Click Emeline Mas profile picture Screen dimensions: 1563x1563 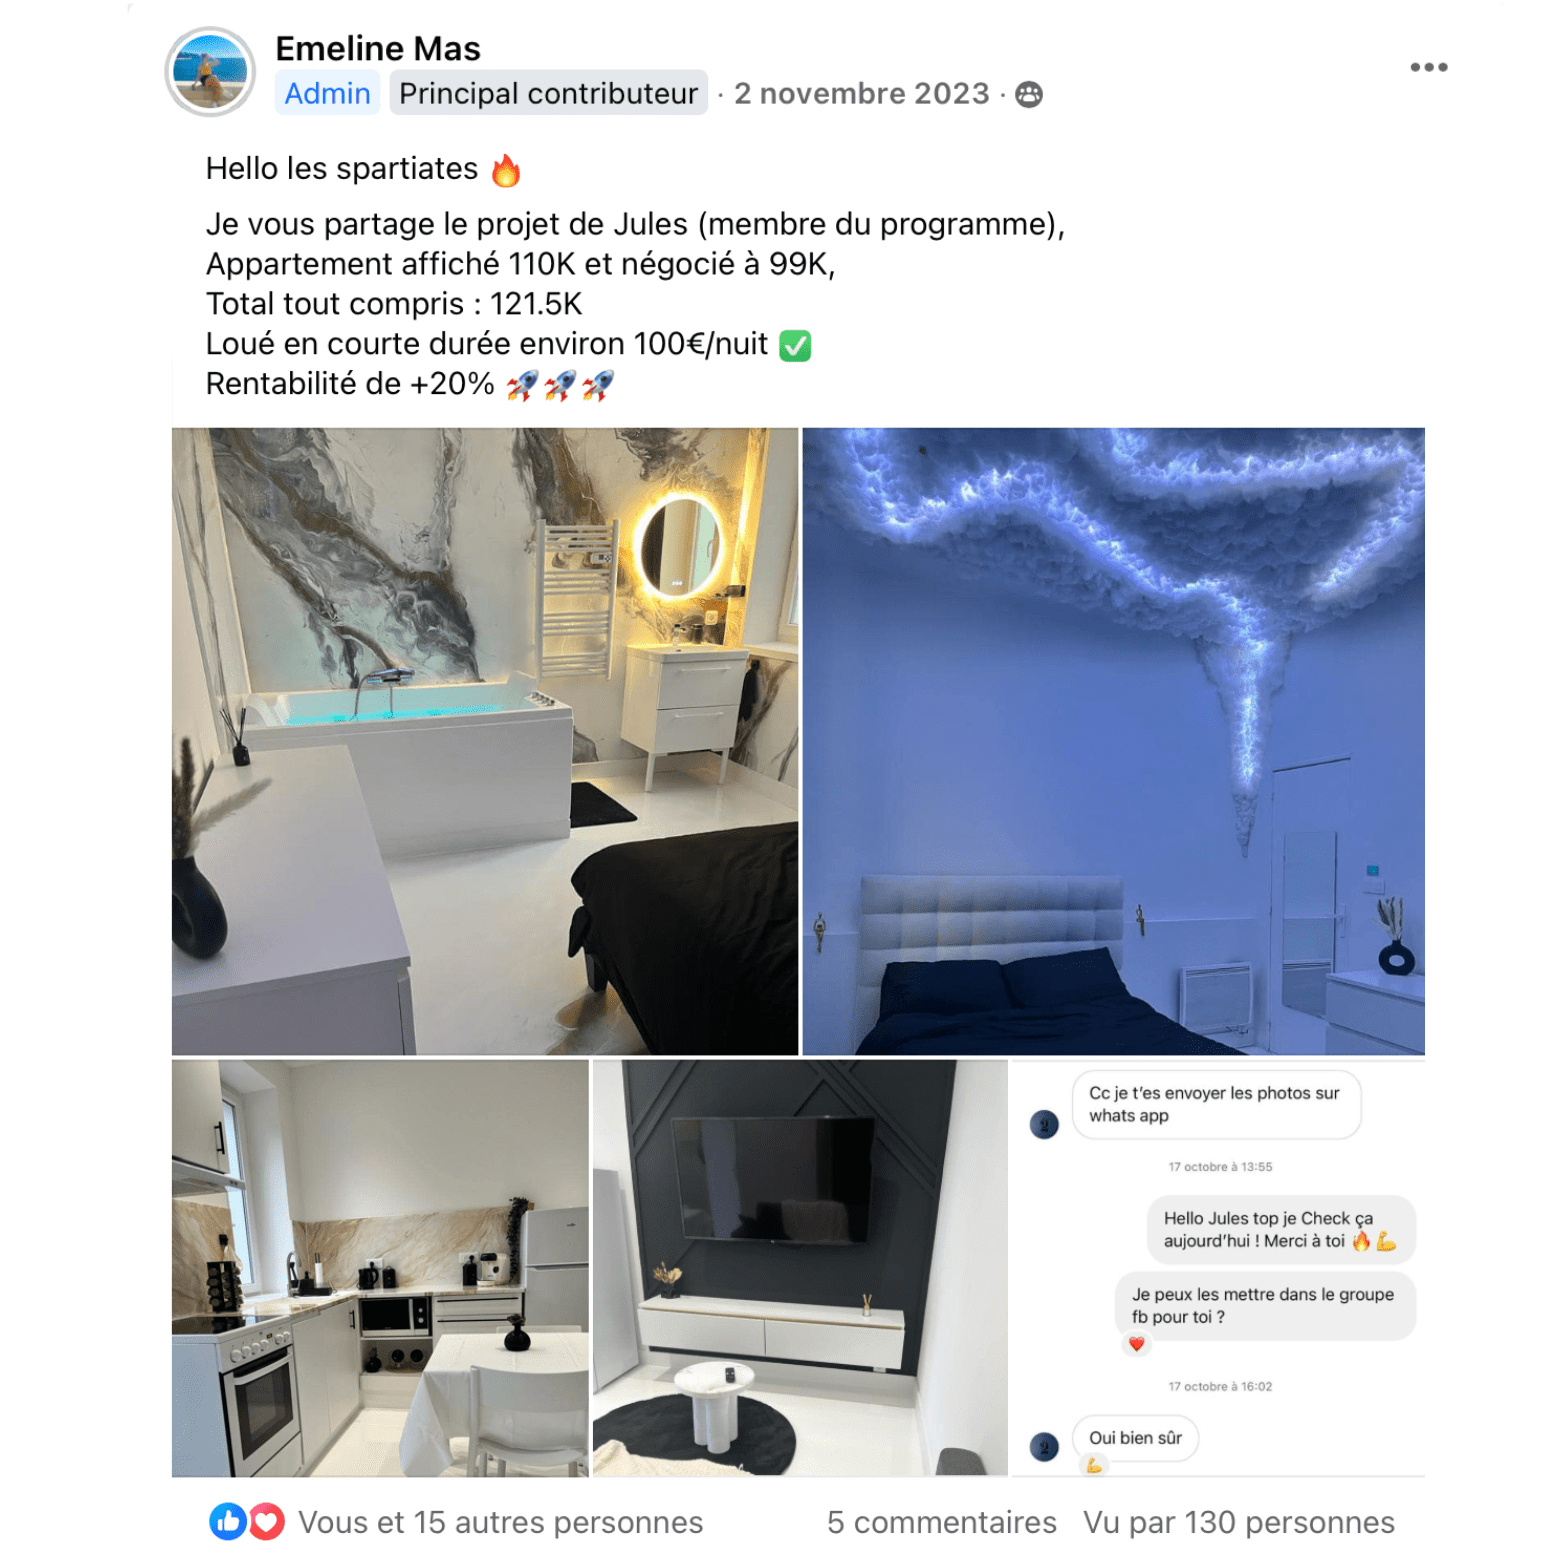tap(210, 72)
